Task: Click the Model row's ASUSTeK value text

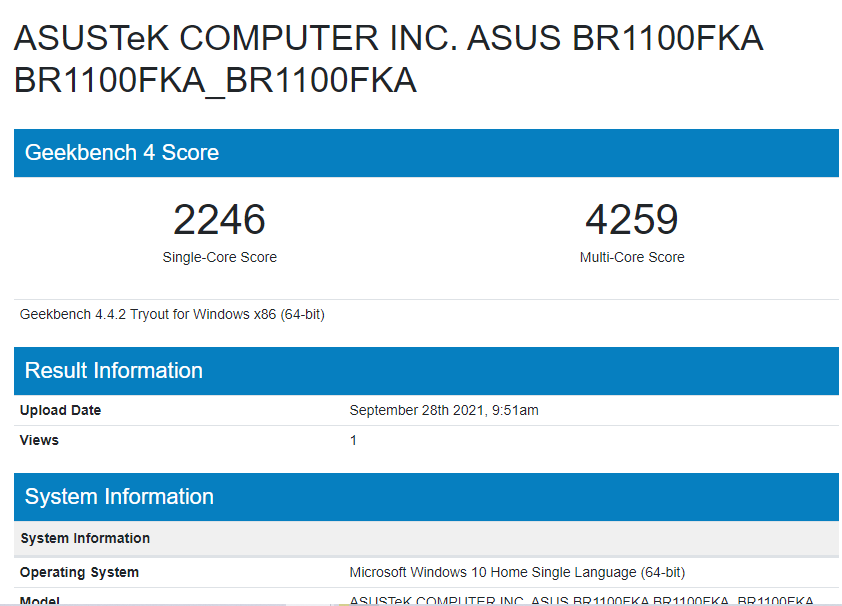Action: pyautogui.click(x=580, y=600)
